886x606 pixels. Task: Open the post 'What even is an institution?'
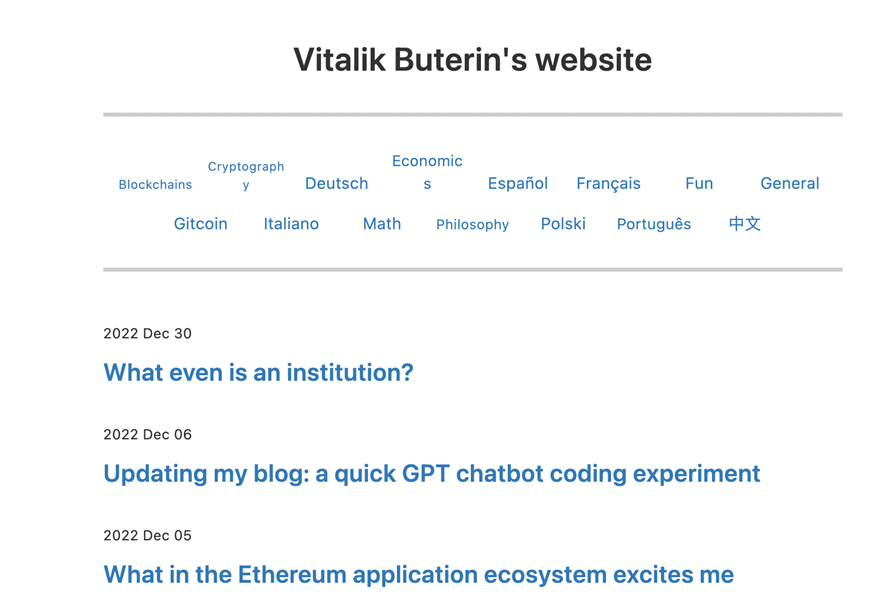(x=258, y=372)
